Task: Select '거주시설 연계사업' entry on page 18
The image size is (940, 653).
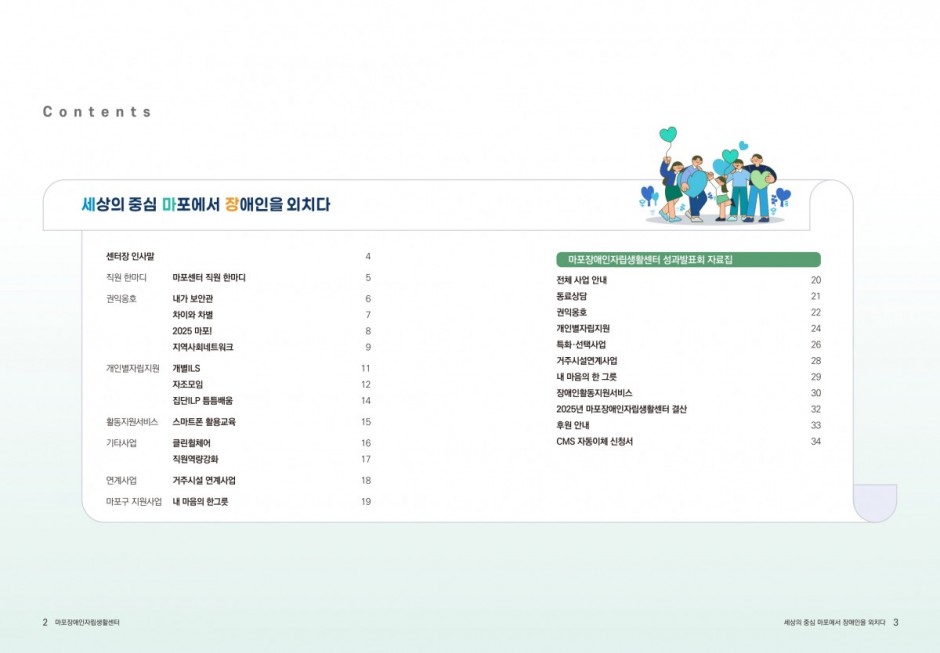Action: tap(204, 480)
